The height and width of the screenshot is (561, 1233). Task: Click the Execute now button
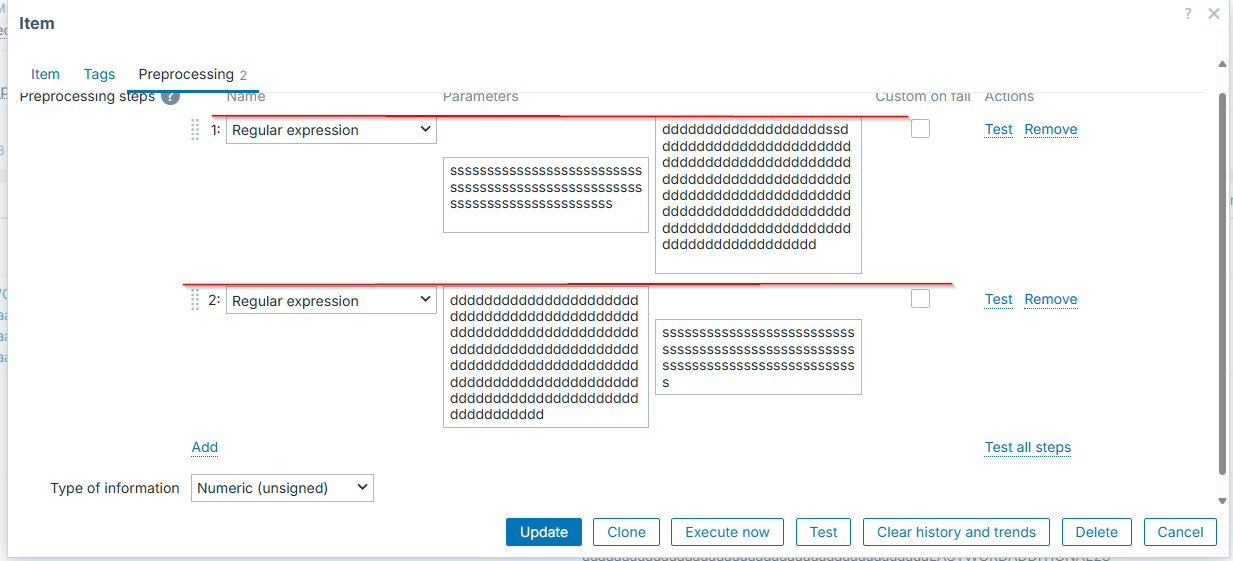tap(727, 532)
